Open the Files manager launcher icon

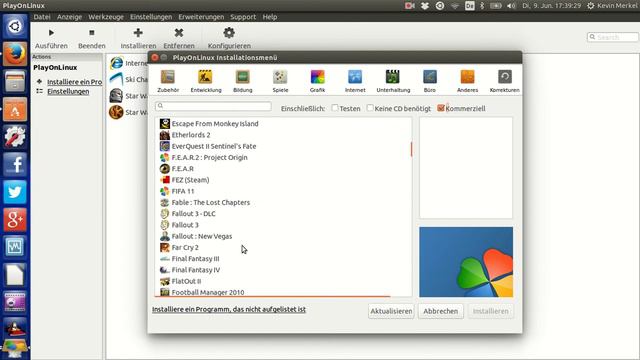pos(15,81)
